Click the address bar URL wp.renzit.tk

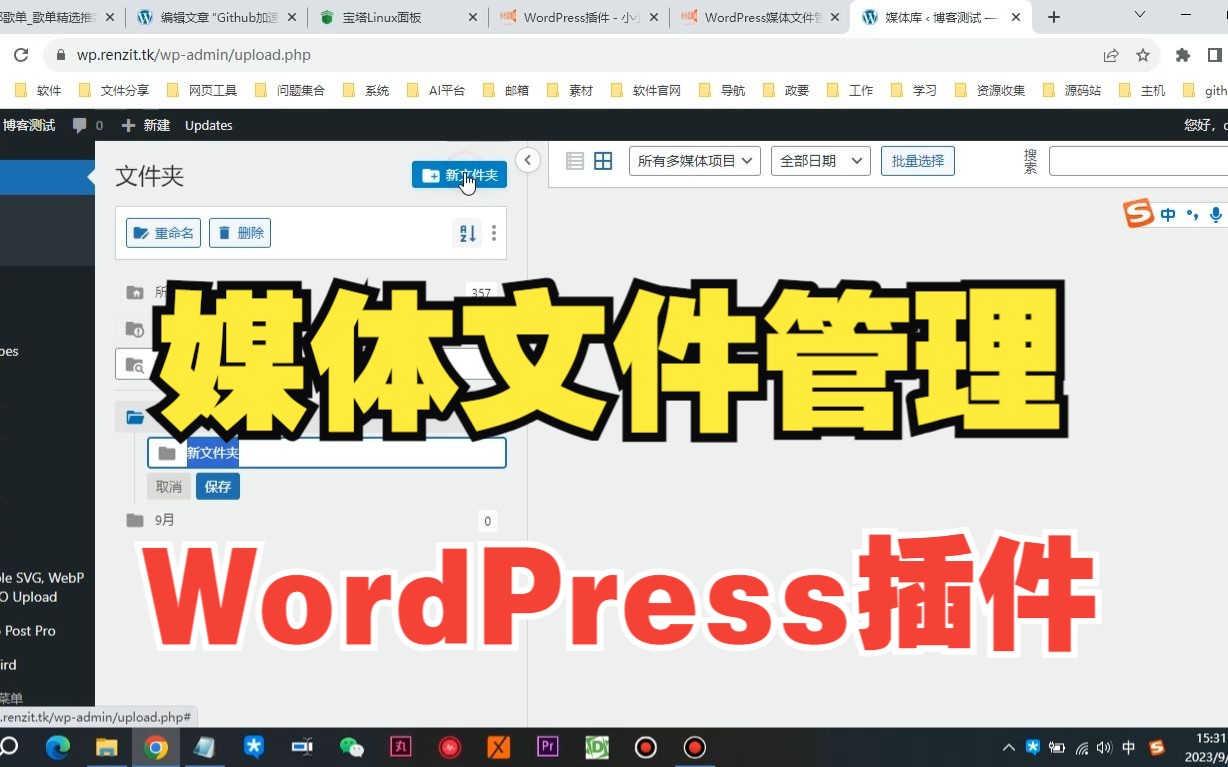pos(194,56)
